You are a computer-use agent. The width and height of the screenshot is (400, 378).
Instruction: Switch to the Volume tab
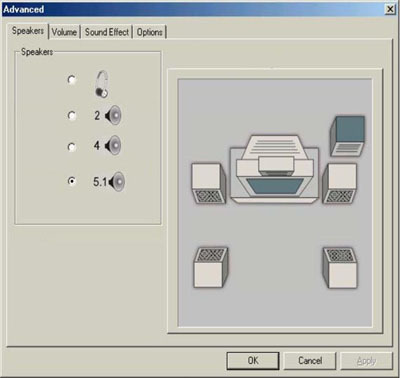click(64, 32)
